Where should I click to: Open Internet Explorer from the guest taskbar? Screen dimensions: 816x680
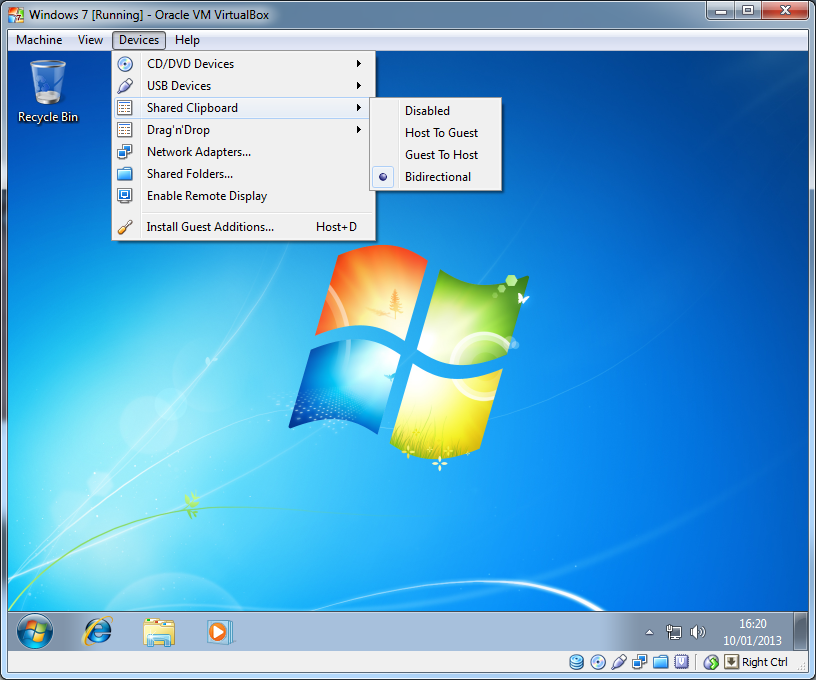click(x=98, y=631)
